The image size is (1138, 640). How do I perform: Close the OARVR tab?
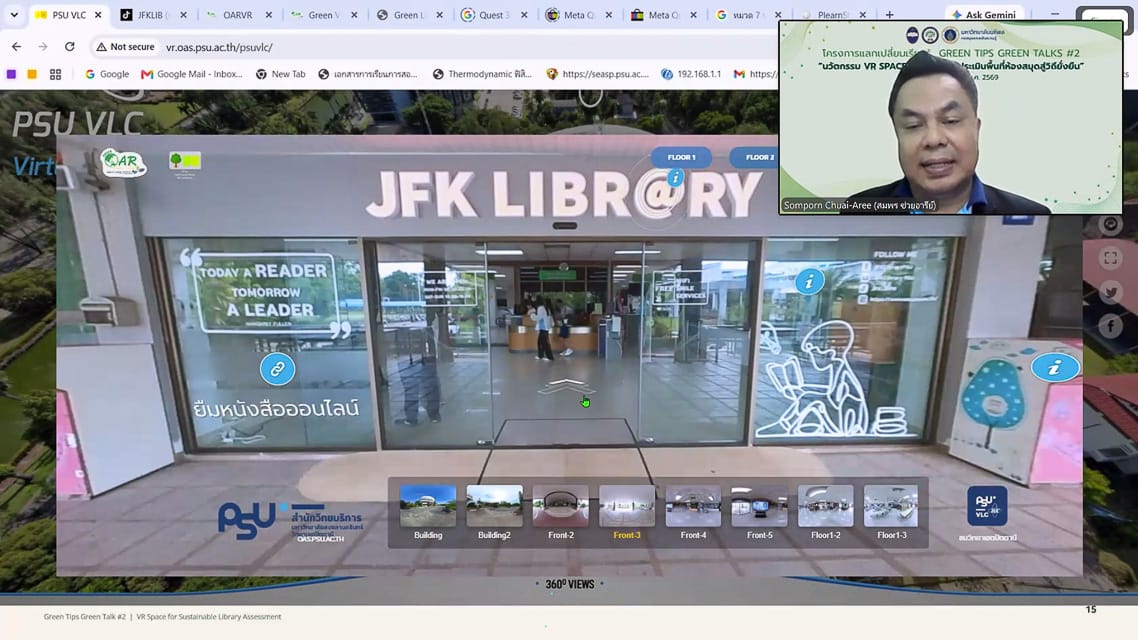[269, 15]
